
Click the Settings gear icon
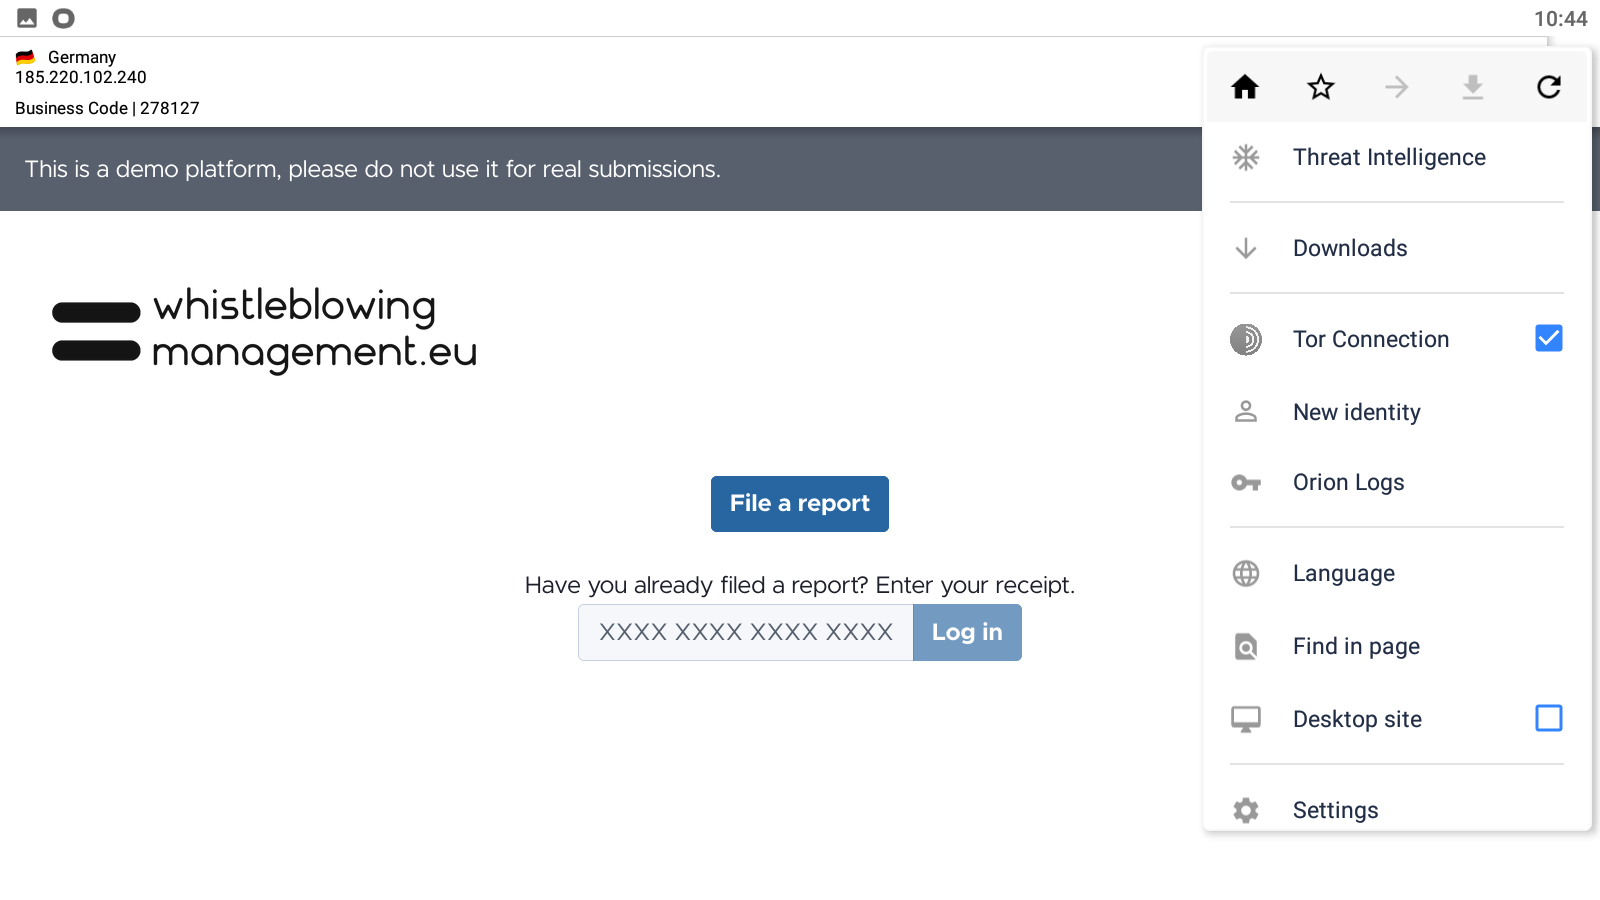coord(1246,810)
